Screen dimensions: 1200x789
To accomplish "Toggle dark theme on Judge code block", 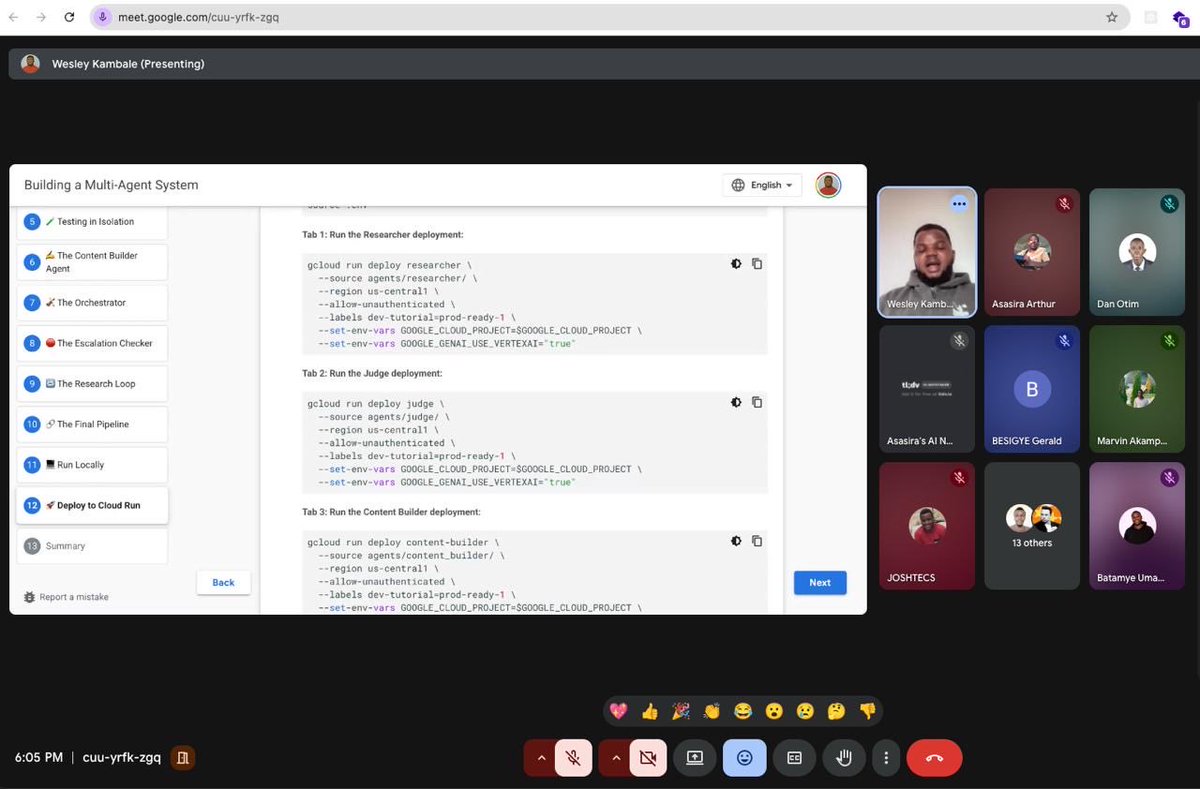I will [x=736, y=402].
